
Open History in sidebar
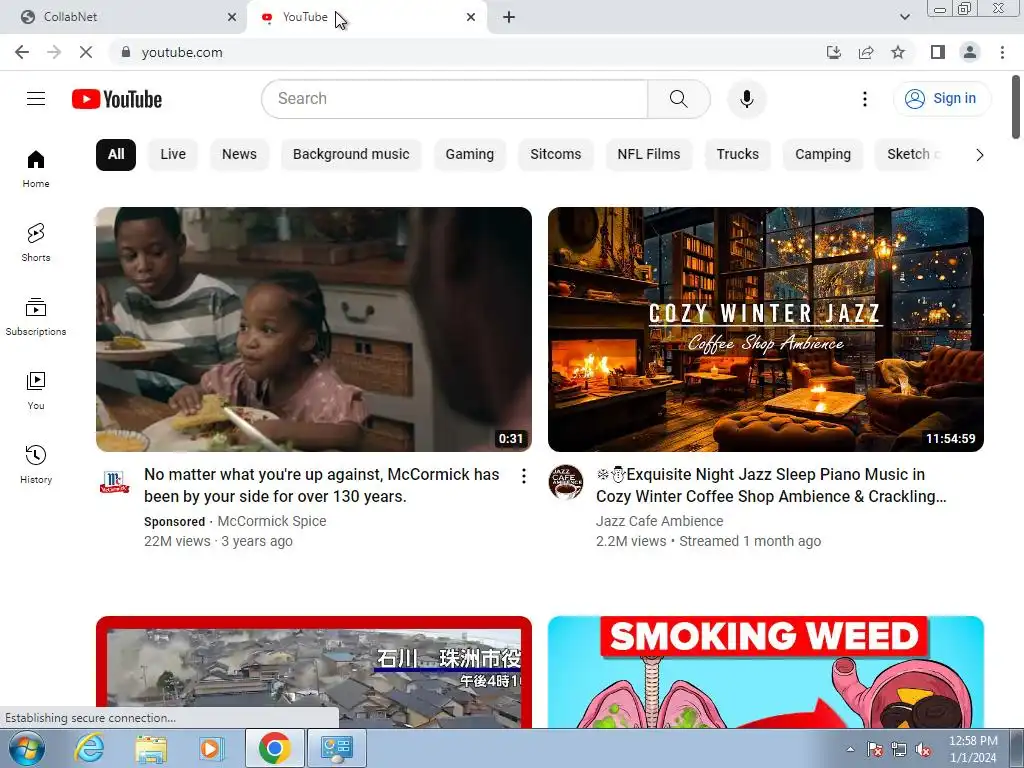(36, 465)
